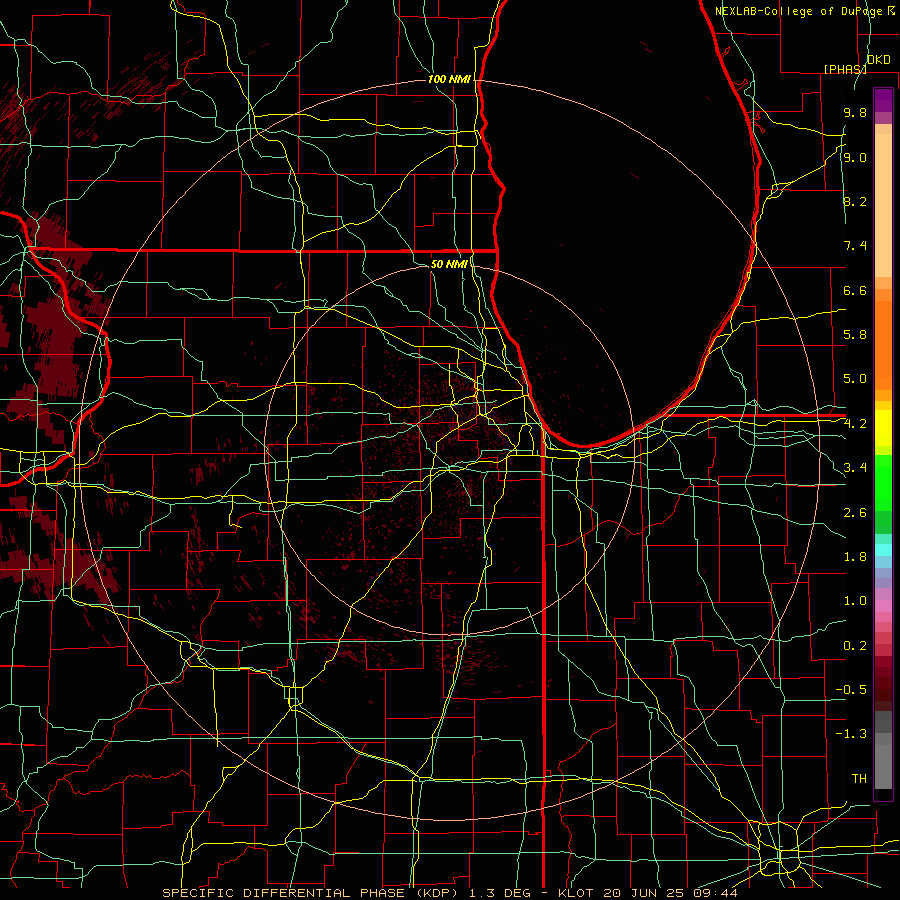Click the pink band near 1.0

(x=883, y=606)
